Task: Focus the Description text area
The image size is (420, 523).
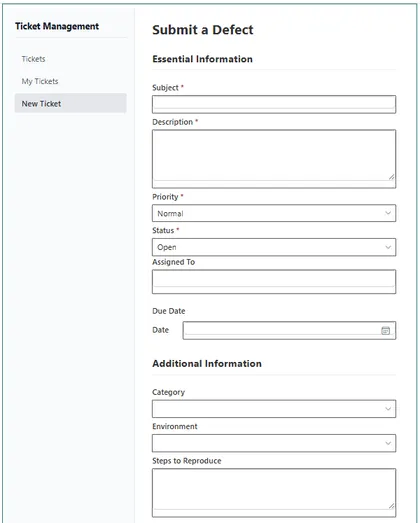Action: (x=274, y=159)
